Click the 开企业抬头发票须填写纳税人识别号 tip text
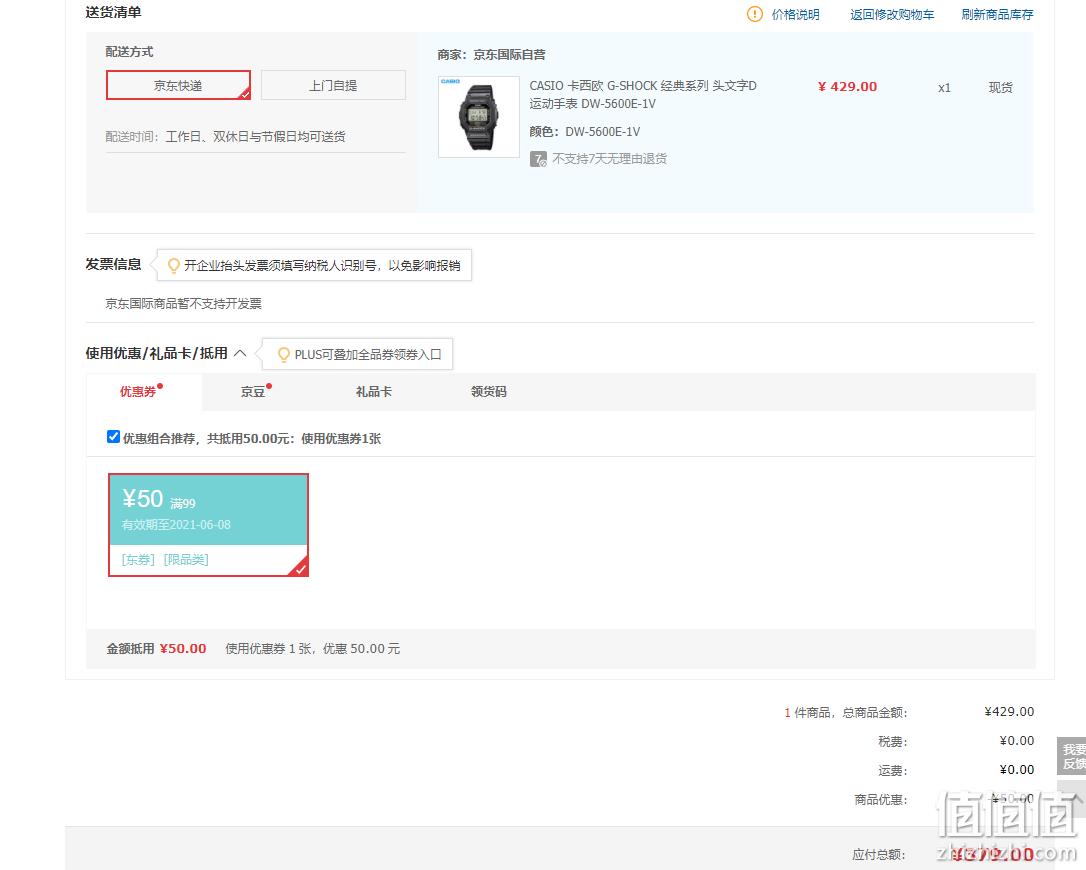 (x=322, y=265)
